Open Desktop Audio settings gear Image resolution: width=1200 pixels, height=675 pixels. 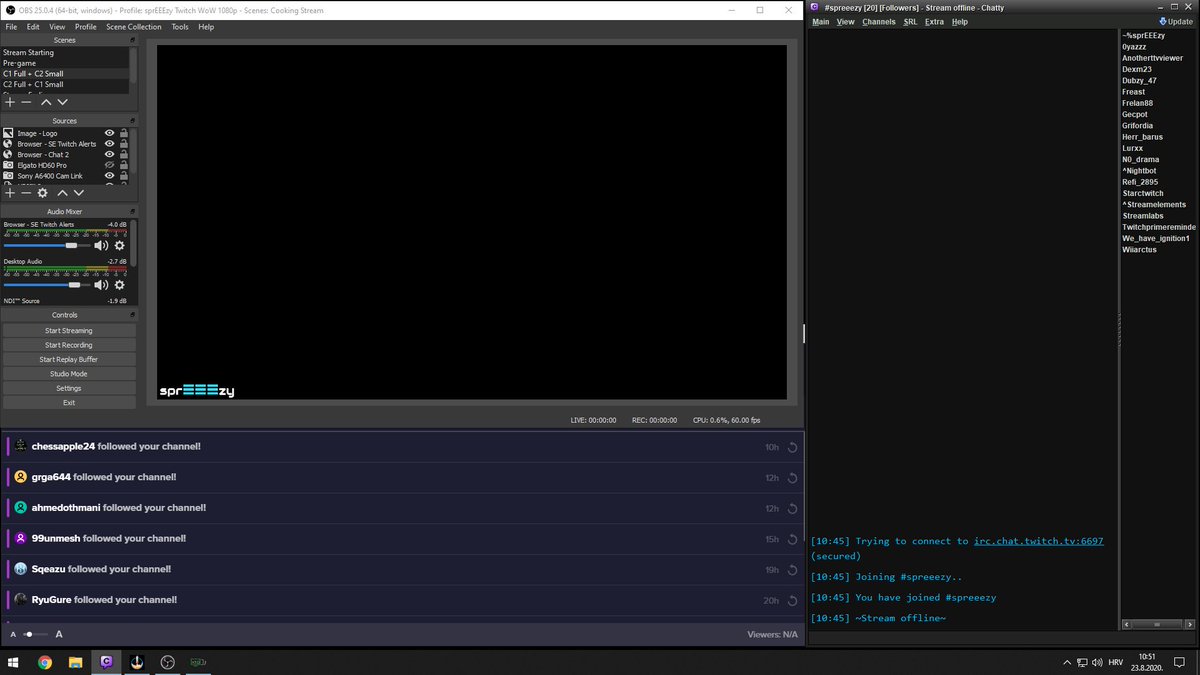click(x=119, y=285)
